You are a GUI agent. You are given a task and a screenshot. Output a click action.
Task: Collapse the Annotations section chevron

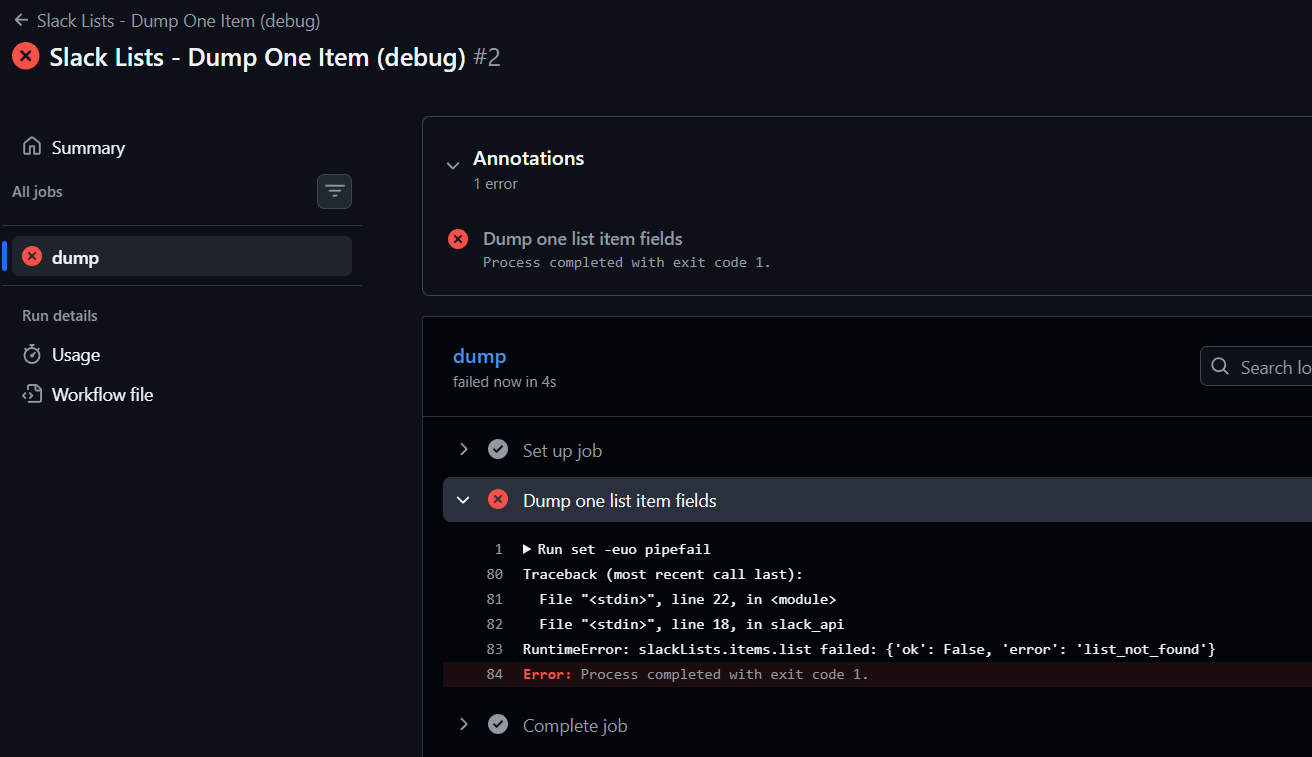click(x=453, y=165)
